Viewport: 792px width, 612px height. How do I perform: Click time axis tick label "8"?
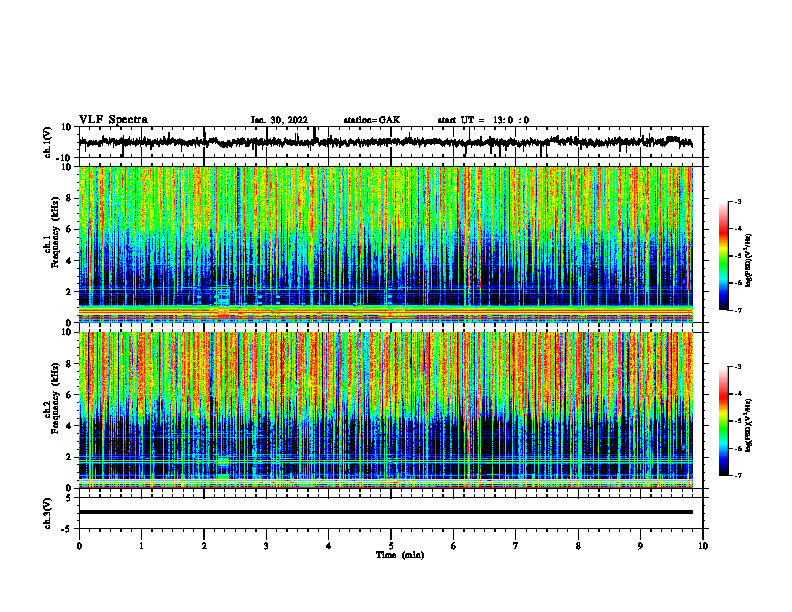[578, 546]
